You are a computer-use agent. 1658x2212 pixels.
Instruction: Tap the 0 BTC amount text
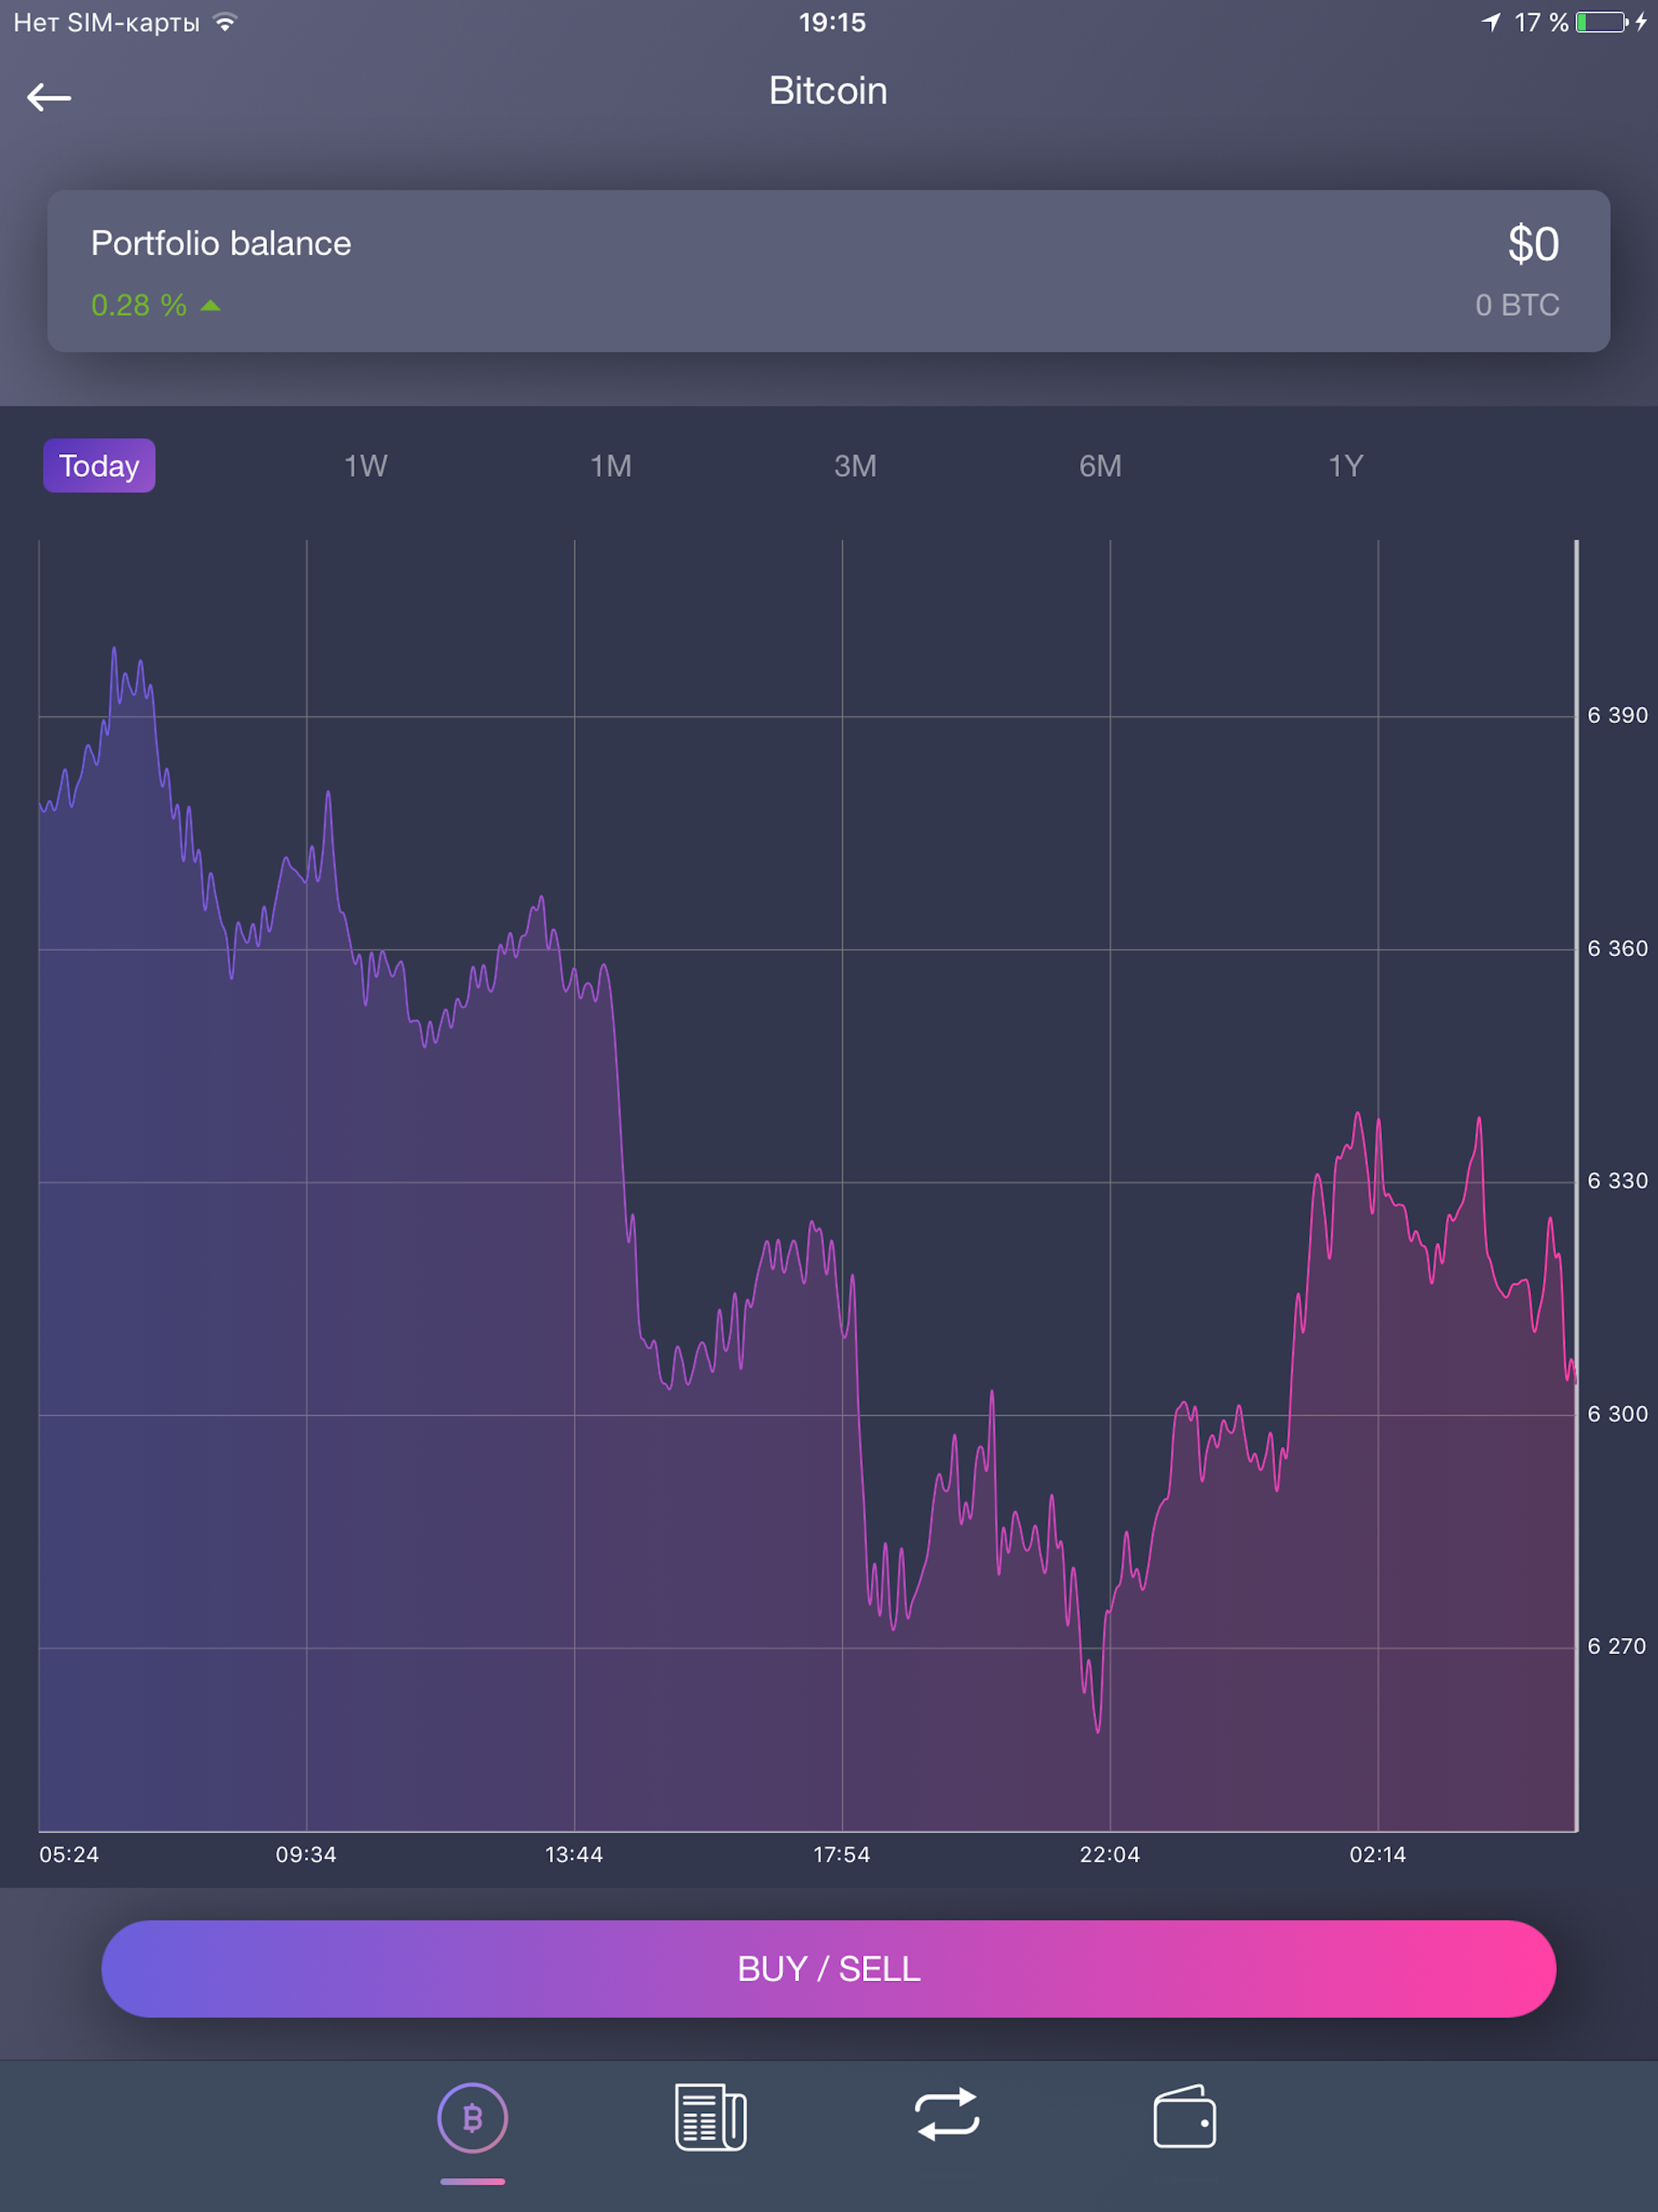click(1516, 305)
